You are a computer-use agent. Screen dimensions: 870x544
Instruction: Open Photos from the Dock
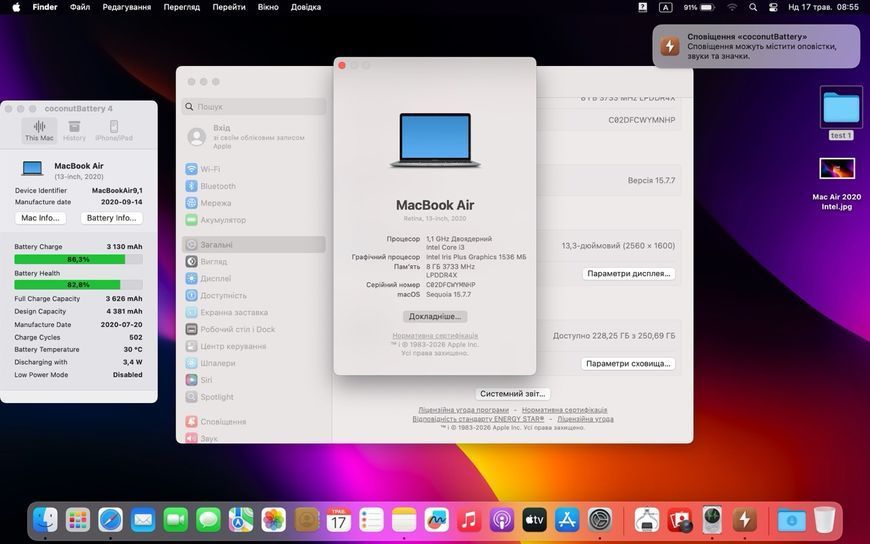[x=274, y=520]
